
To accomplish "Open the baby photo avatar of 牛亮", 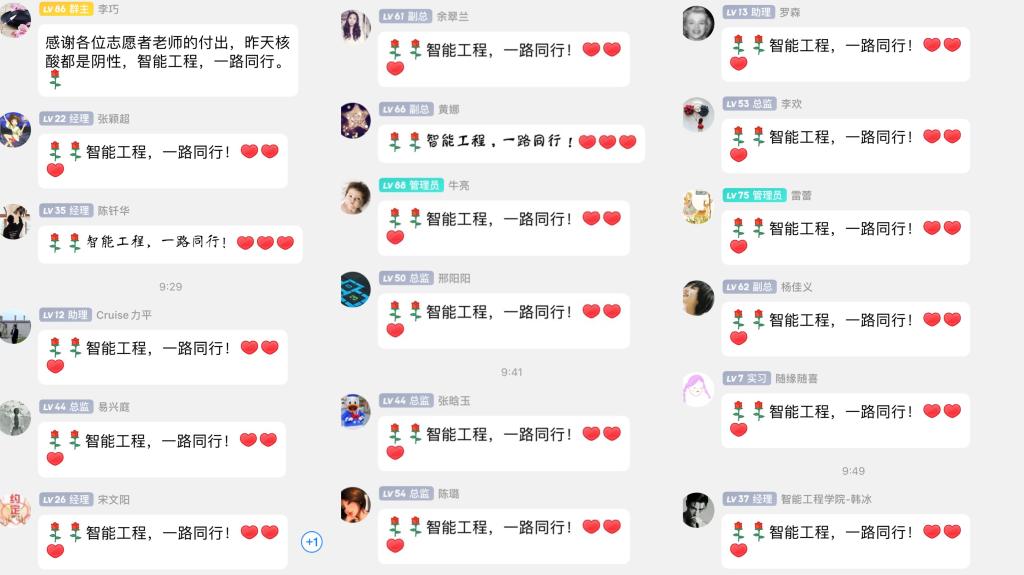I will pyautogui.click(x=356, y=197).
